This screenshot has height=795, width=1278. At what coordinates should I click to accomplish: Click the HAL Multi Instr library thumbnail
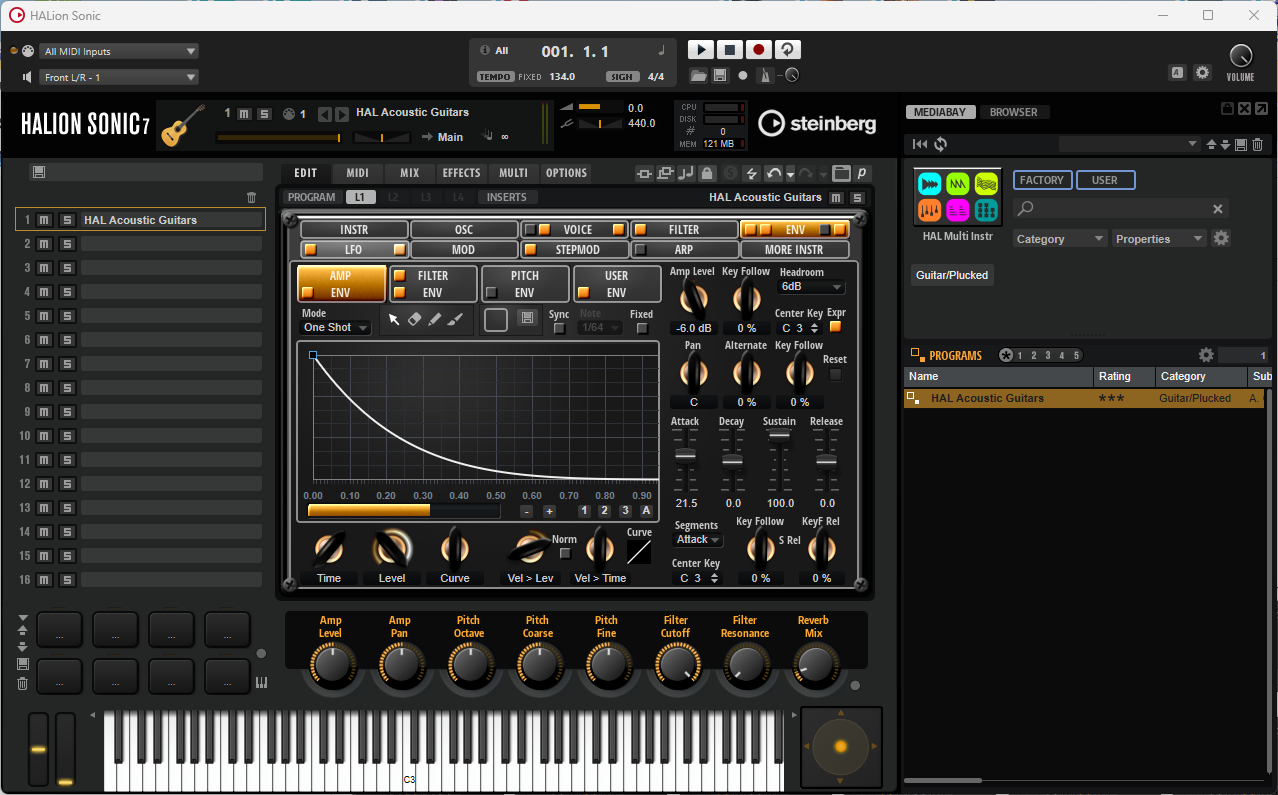958,197
